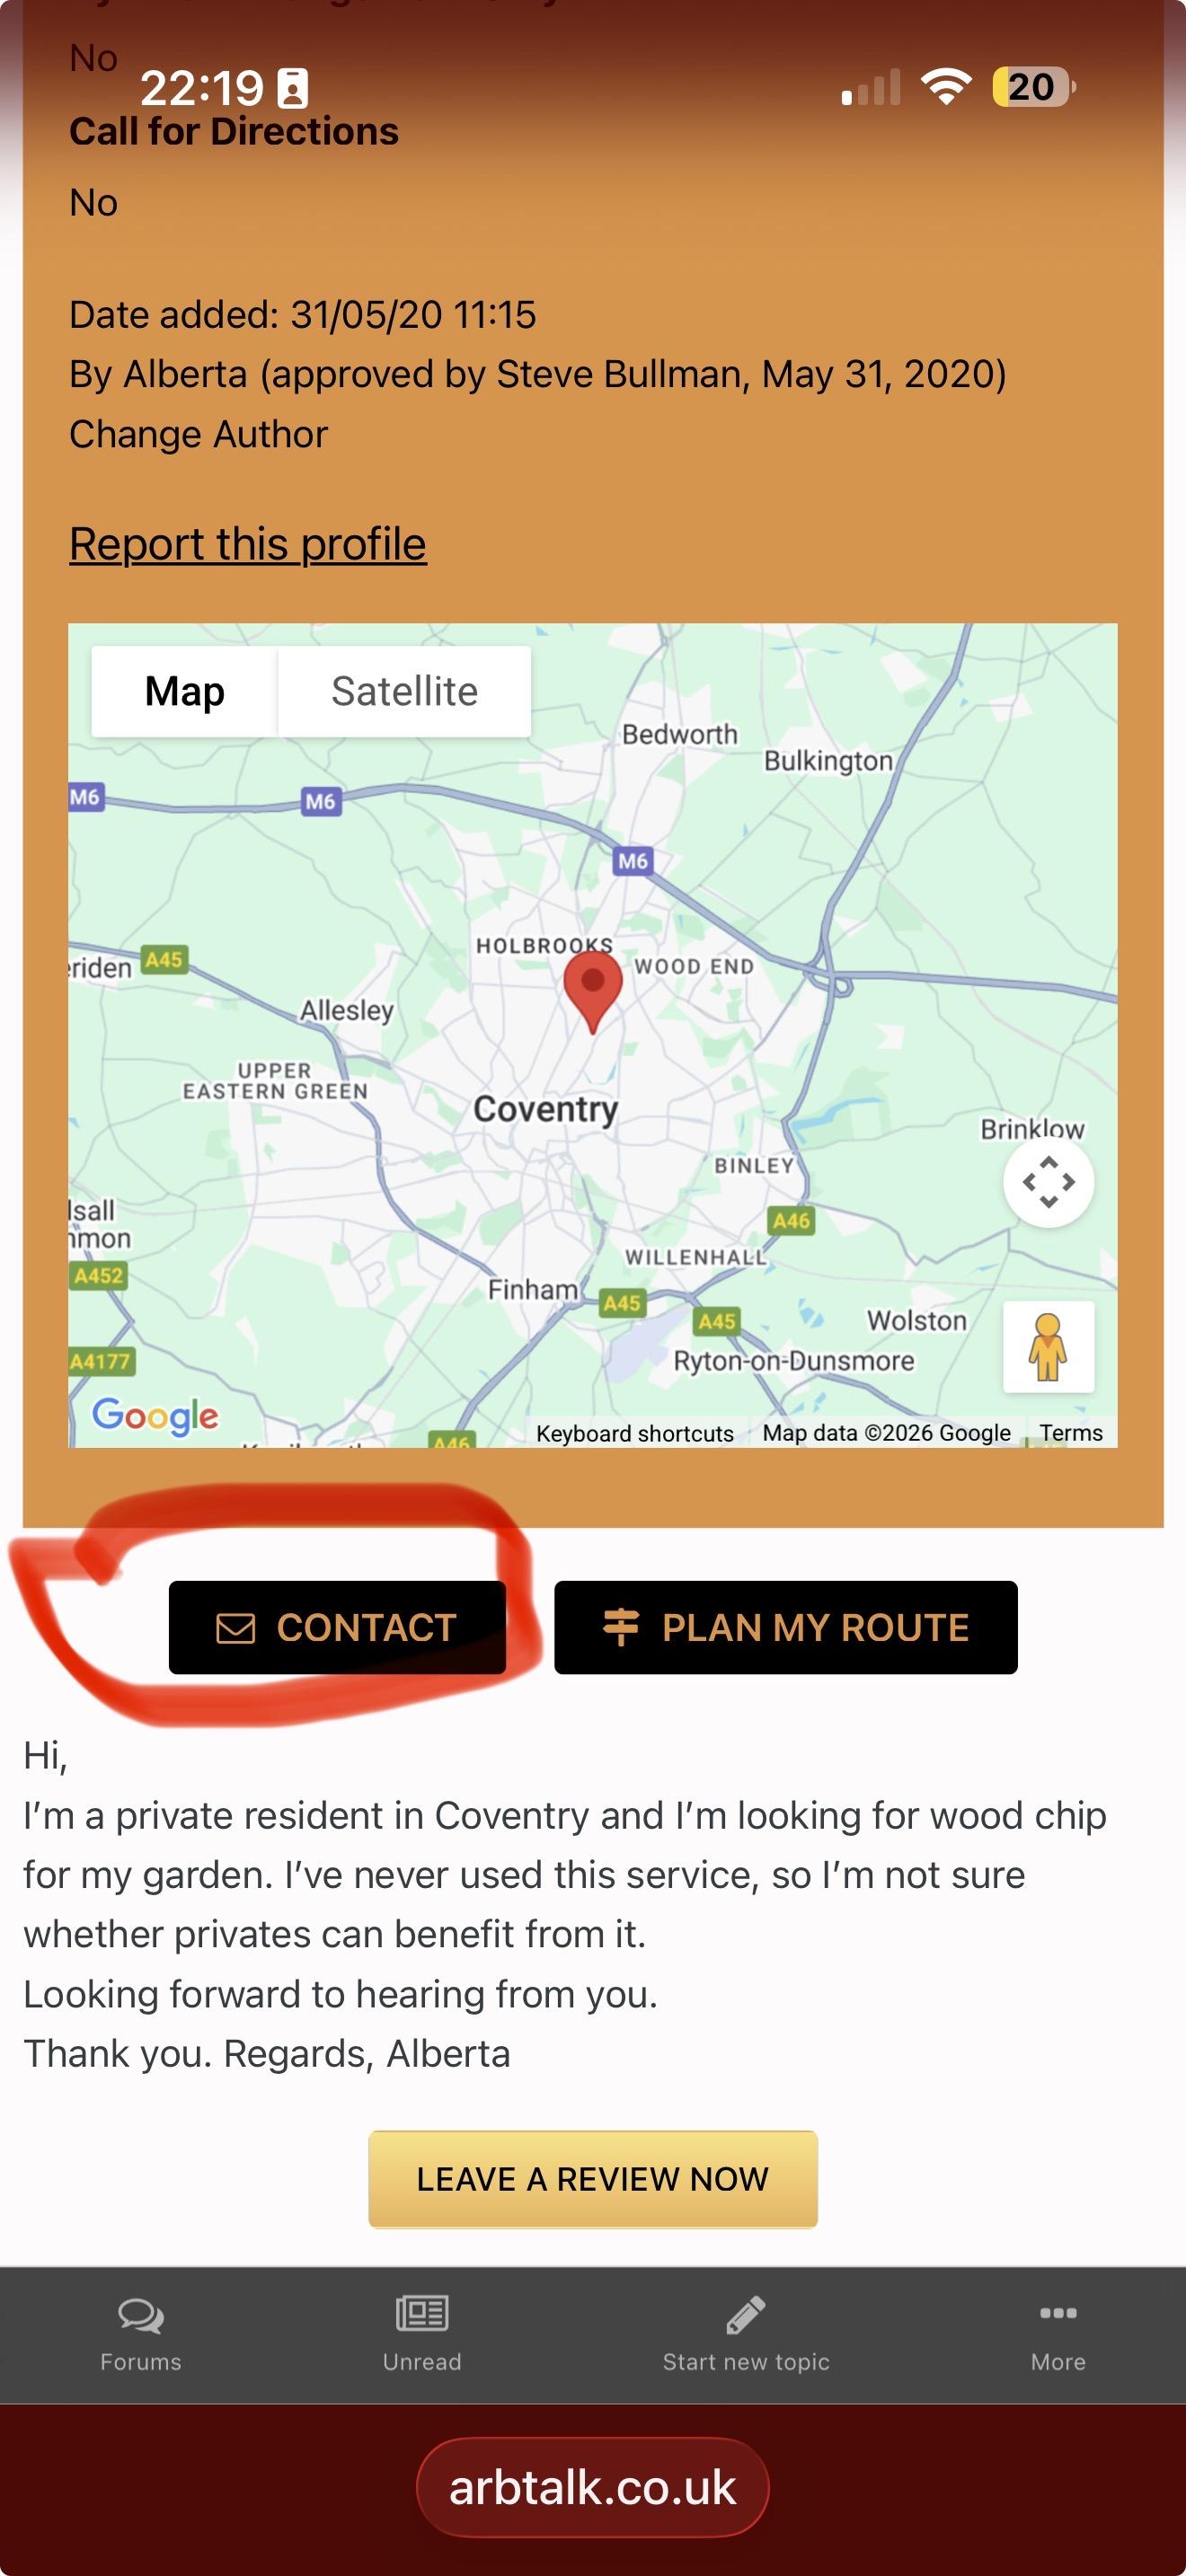The image size is (1186, 2576).
Task: Tap the arbtalk.co.uk address bar
Action: [x=593, y=2487]
